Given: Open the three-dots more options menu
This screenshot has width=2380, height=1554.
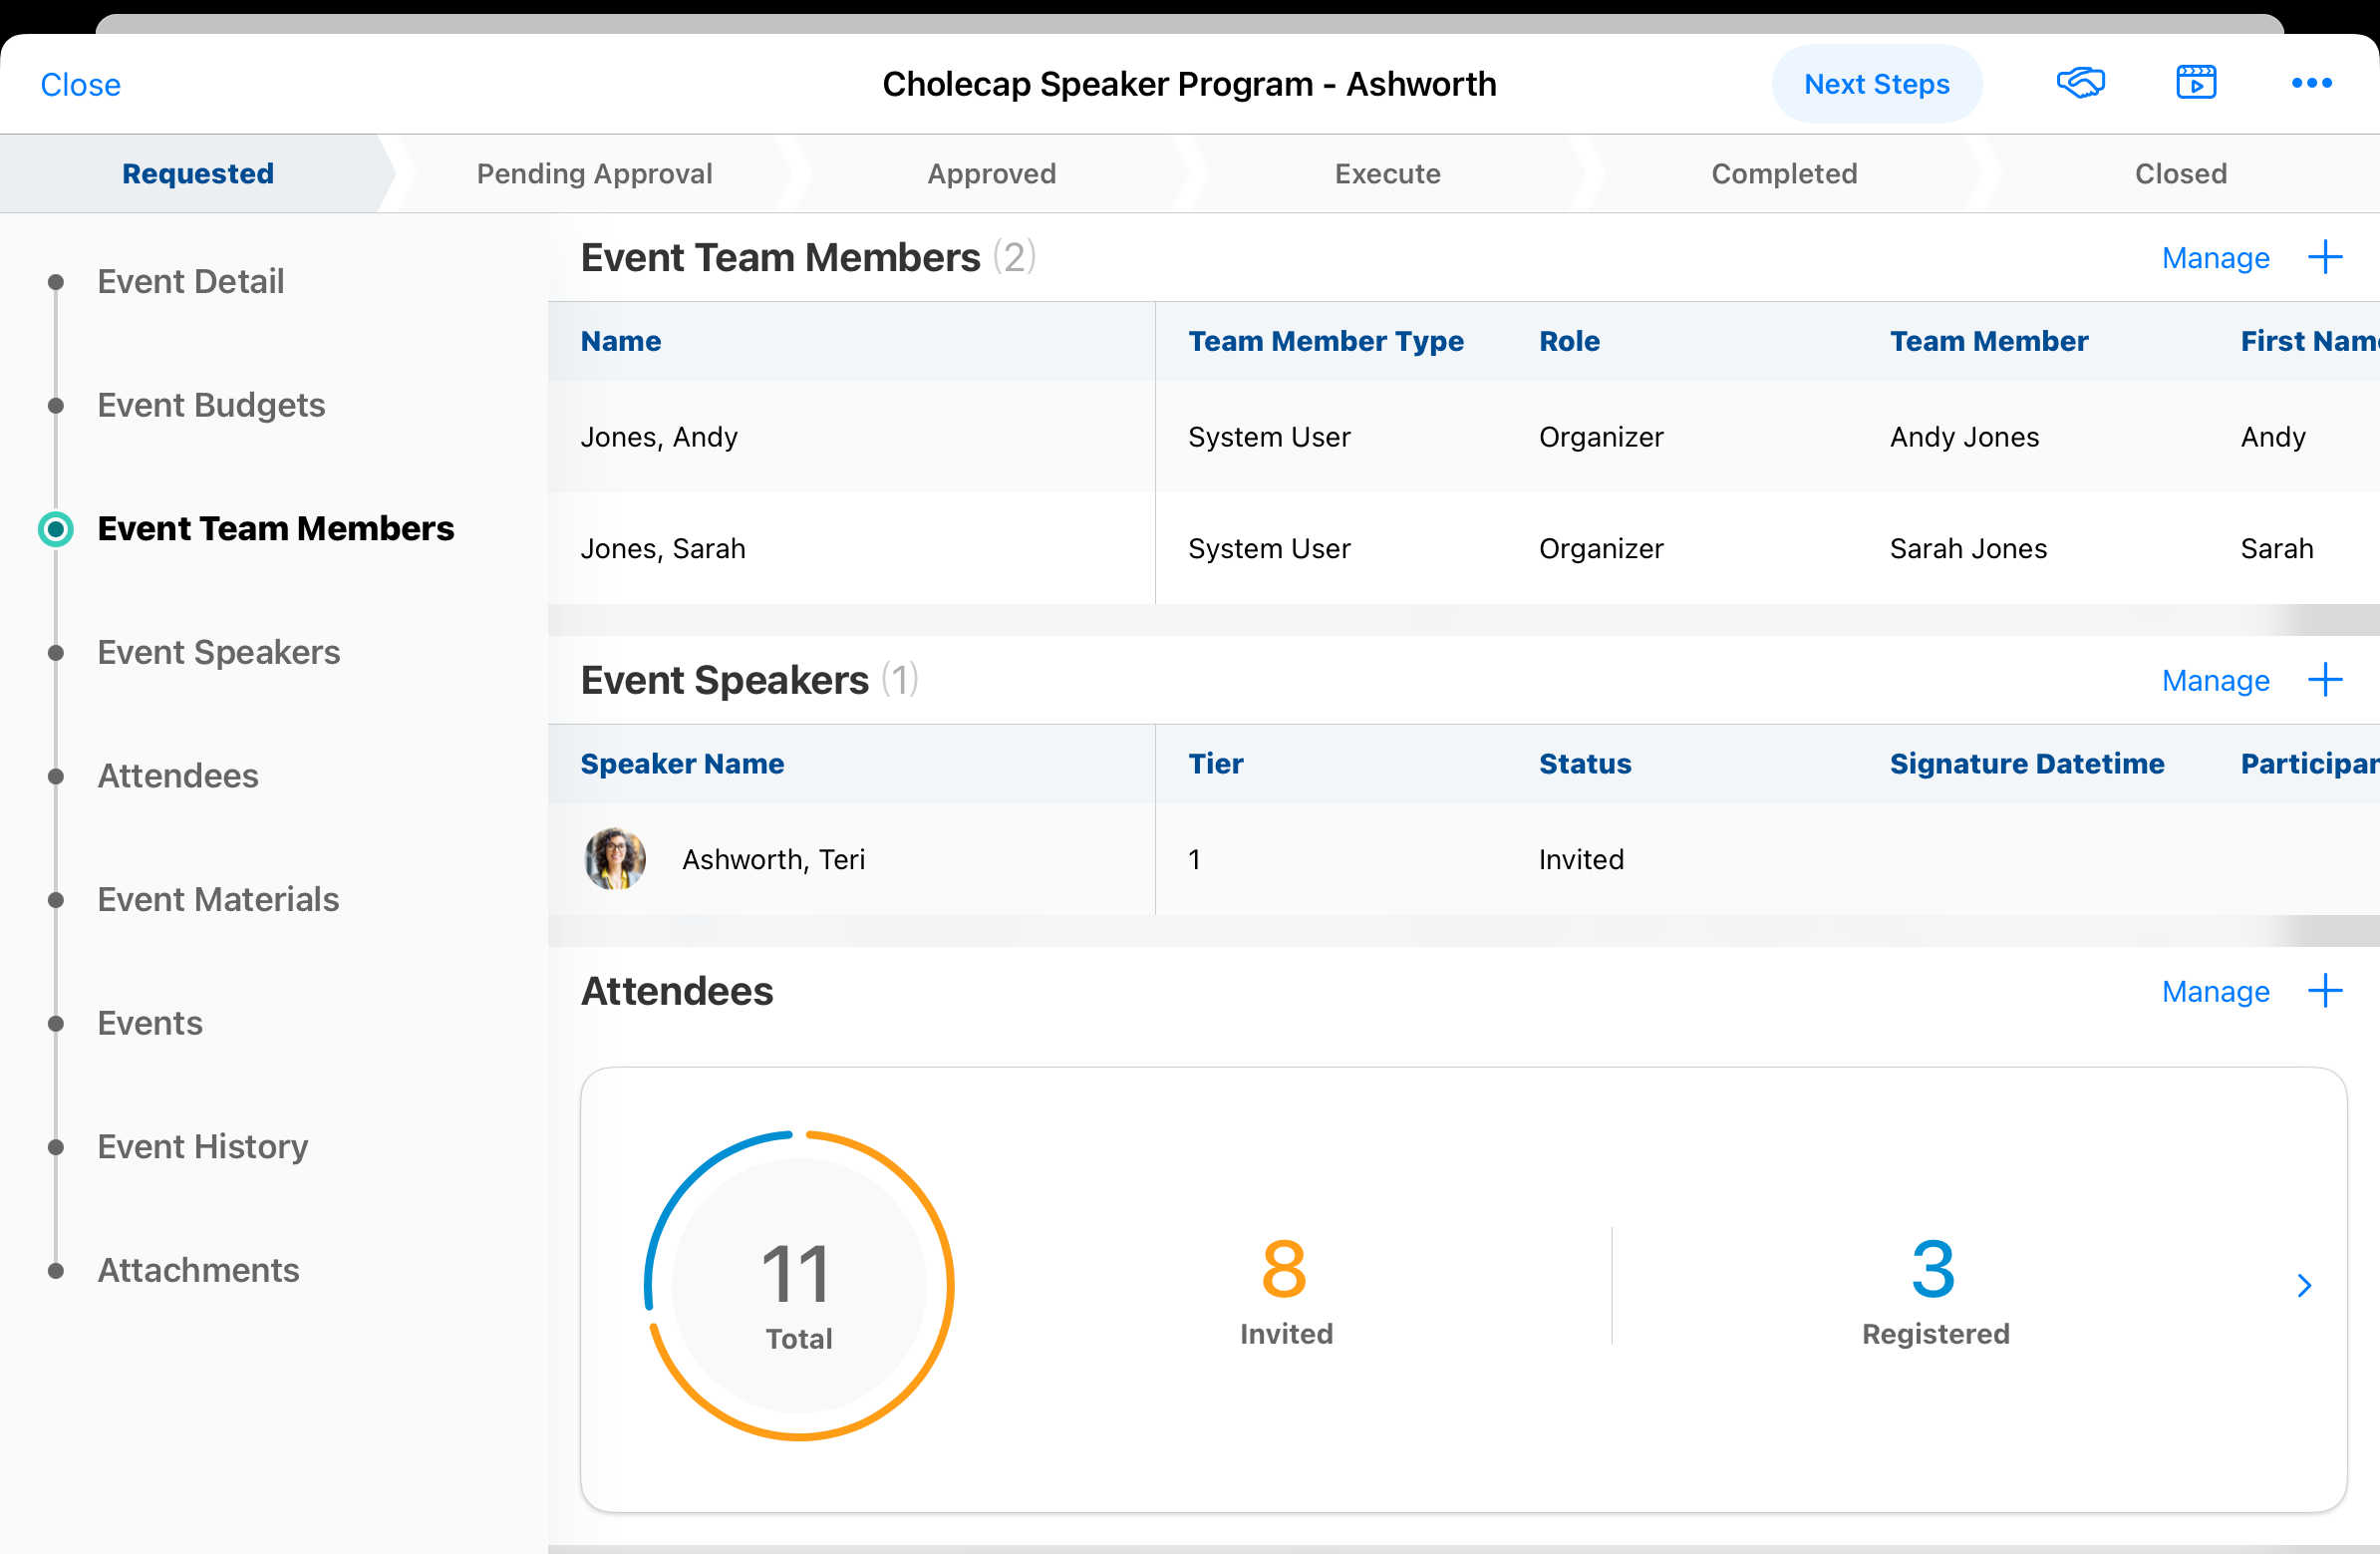Looking at the screenshot, I should pyautogui.click(x=2311, y=83).
